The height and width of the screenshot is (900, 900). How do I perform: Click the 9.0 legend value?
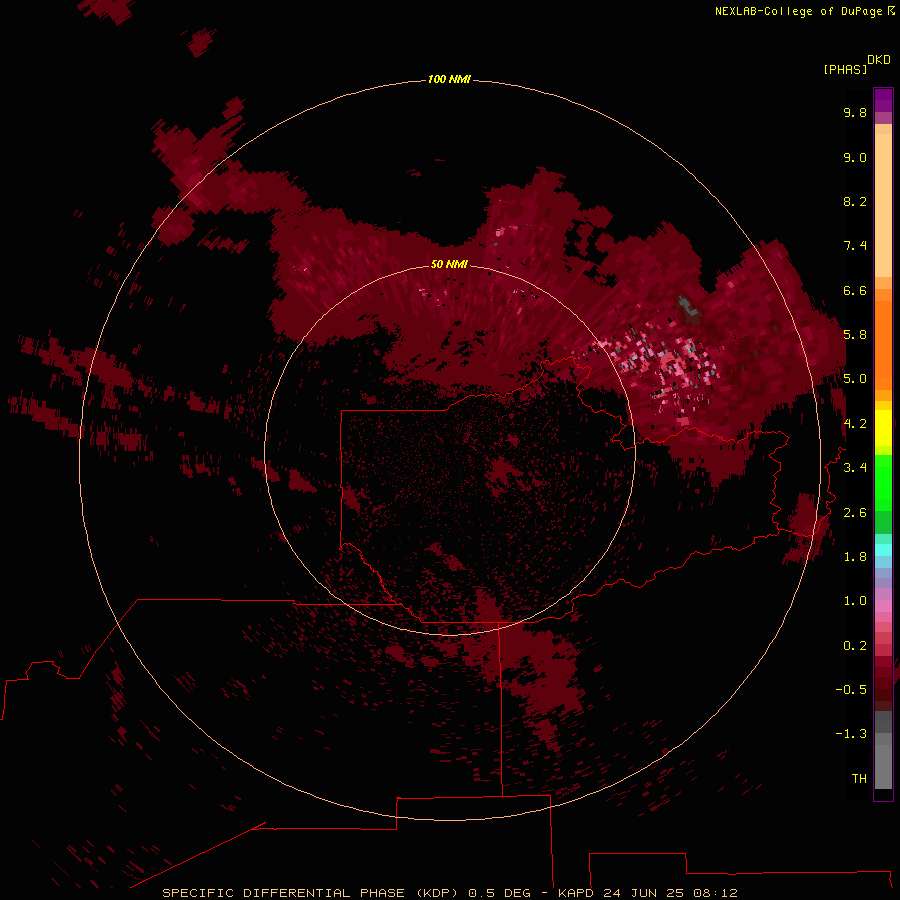tap(855, 157)
